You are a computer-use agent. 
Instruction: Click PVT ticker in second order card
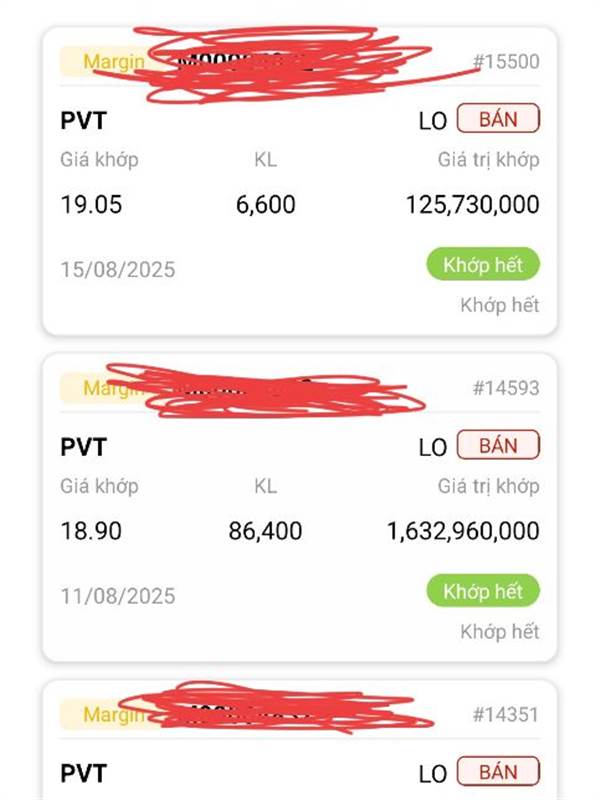point(83,447)
